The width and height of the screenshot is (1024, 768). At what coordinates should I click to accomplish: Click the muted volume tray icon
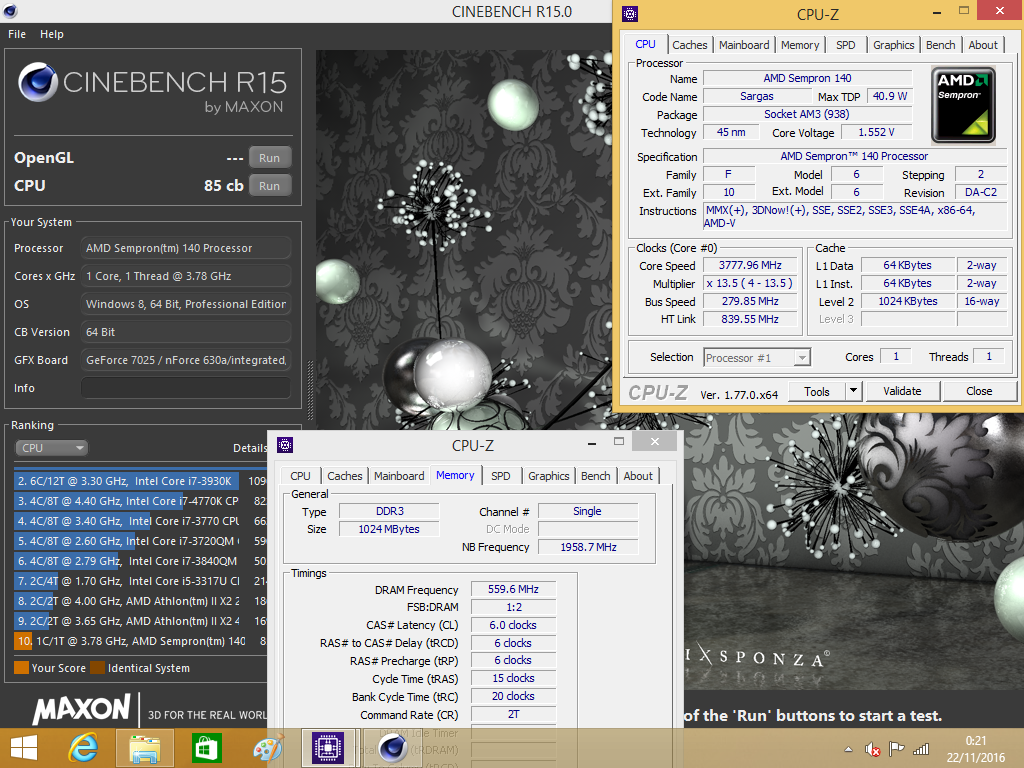pos(872,750)
